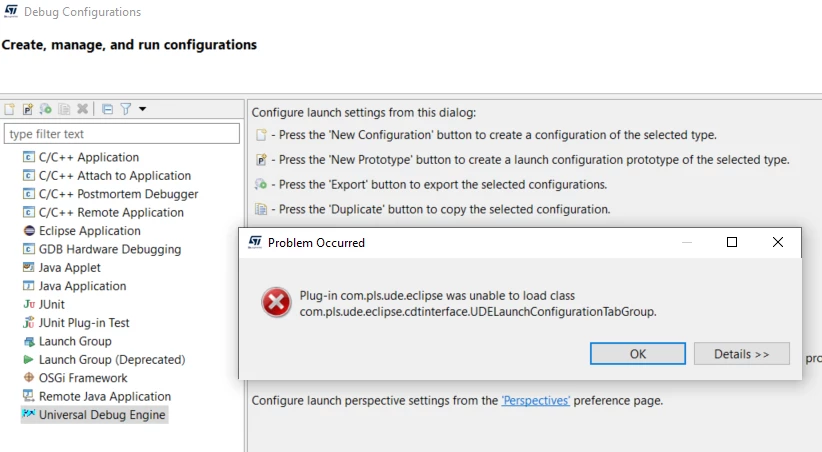
Task: Open the 'Perspectives' preference page link
Action: [535, 401]
